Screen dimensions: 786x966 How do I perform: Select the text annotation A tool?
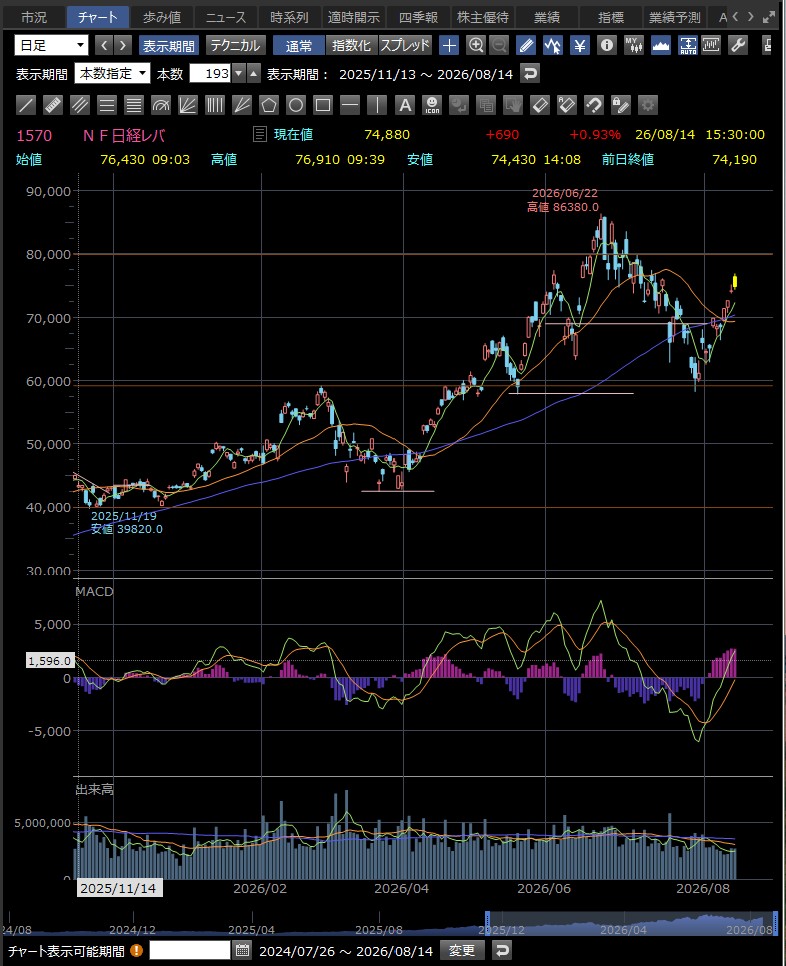click(405, 105)
